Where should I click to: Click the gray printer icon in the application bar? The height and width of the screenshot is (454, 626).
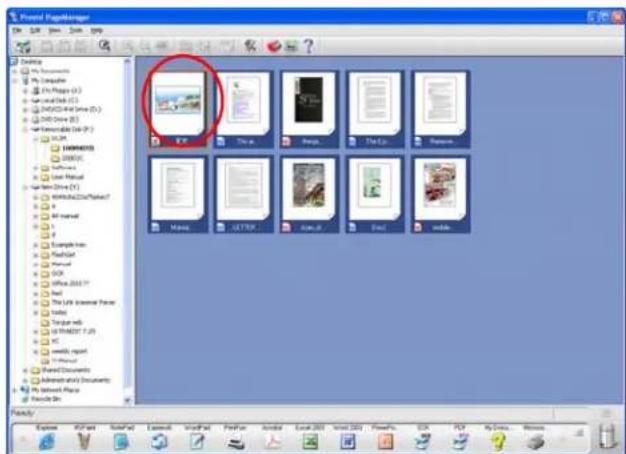coord(535,442)
